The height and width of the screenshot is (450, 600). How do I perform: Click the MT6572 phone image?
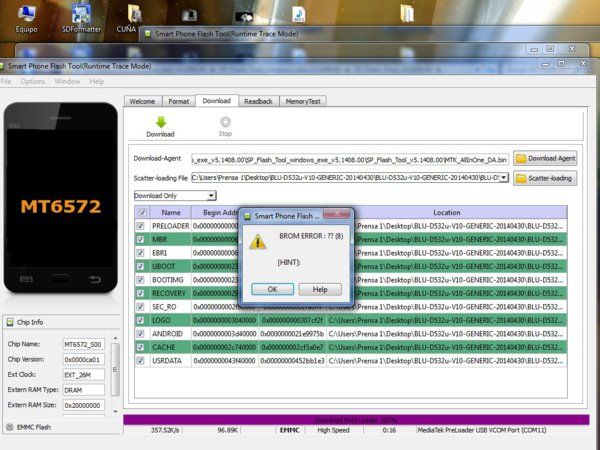pyautogui.click(x=61, y=197)
